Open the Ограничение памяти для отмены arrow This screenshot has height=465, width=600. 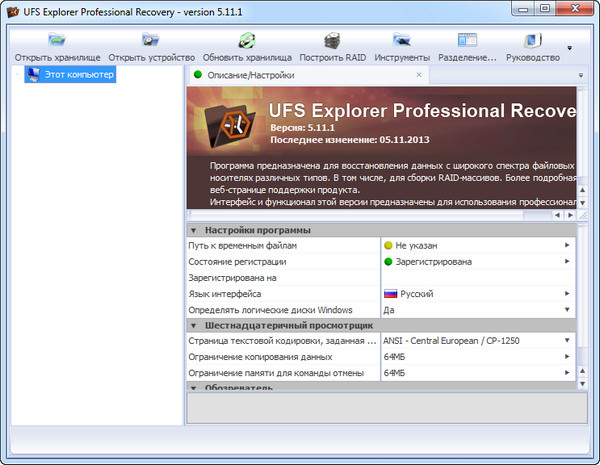[567, 372]
